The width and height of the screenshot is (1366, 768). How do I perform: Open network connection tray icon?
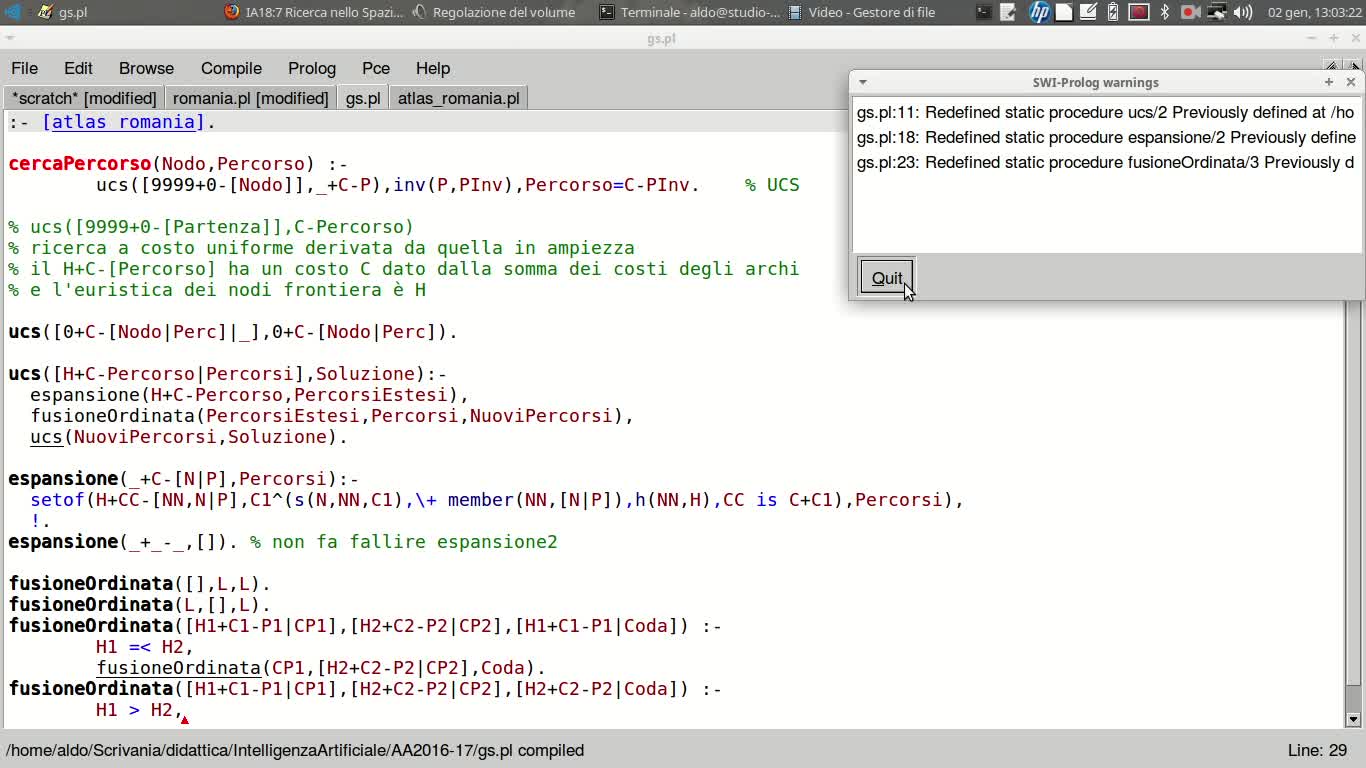coord(1216,12)
